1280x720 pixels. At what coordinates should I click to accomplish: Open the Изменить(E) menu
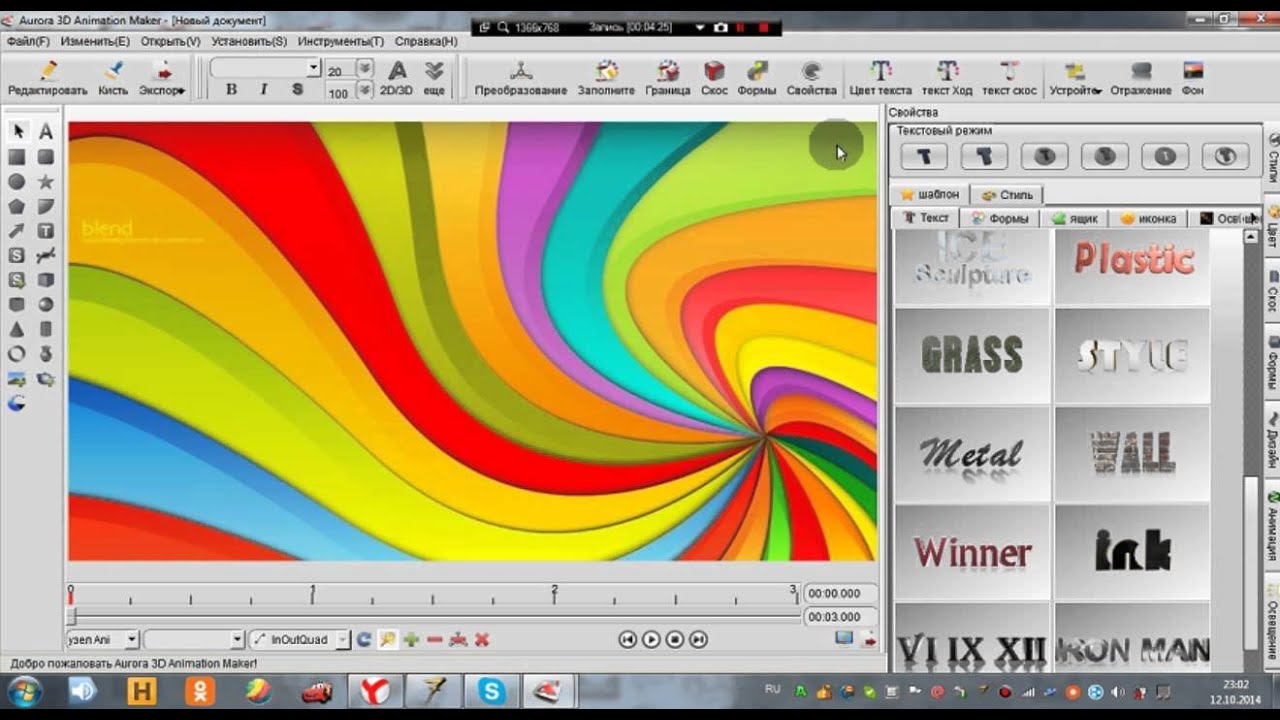(95, 41)
